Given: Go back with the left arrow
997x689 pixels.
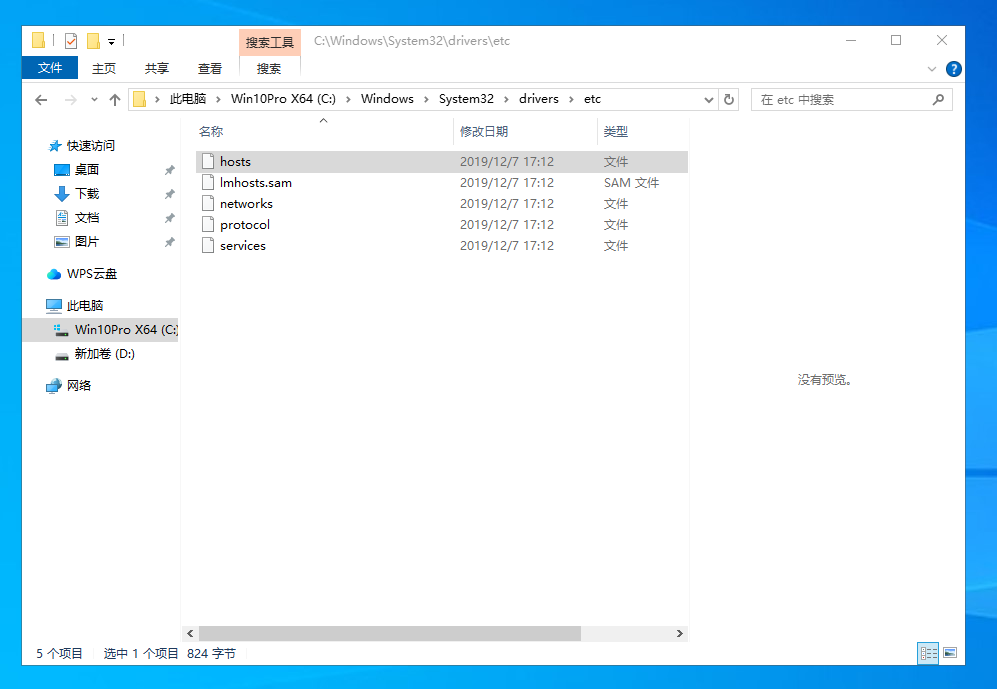Looking at the screenshot, I should [41, 100].
